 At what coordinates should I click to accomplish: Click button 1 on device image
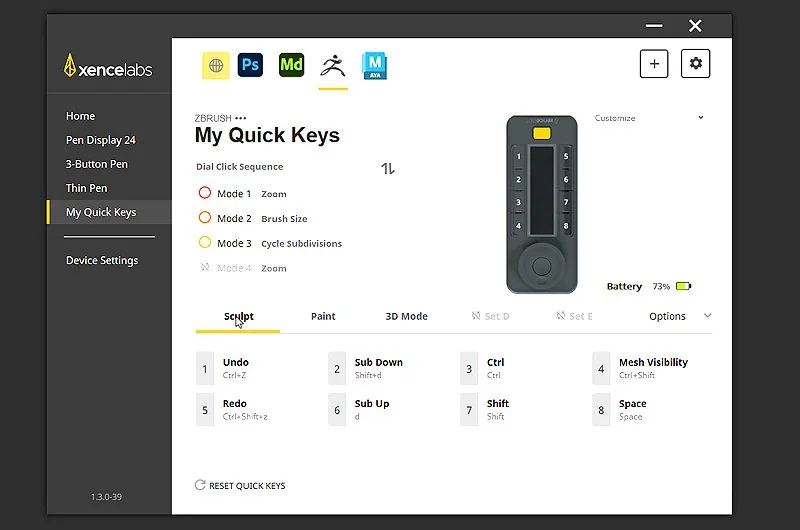[518, 157]
